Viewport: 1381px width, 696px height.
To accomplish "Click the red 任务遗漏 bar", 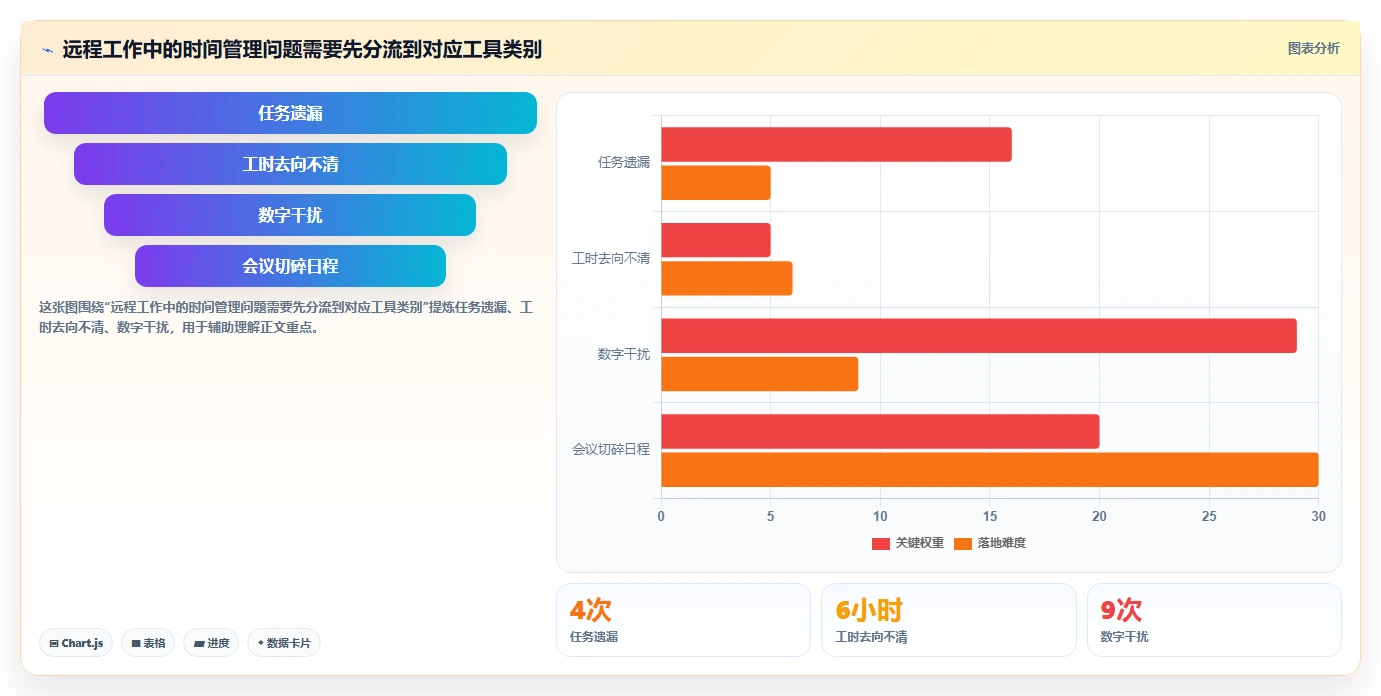I will (x=836, y=145).
